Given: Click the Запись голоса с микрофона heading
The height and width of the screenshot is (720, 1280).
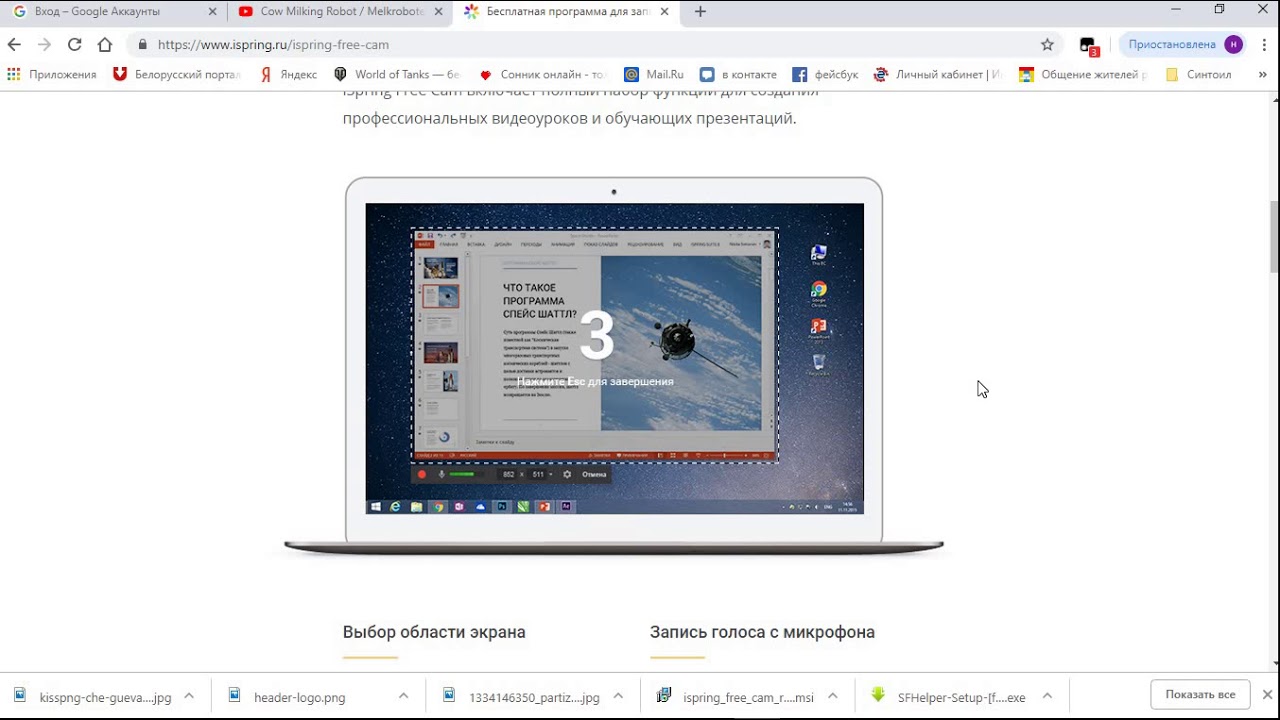Looking at the screenshot, I should (762, 632).
